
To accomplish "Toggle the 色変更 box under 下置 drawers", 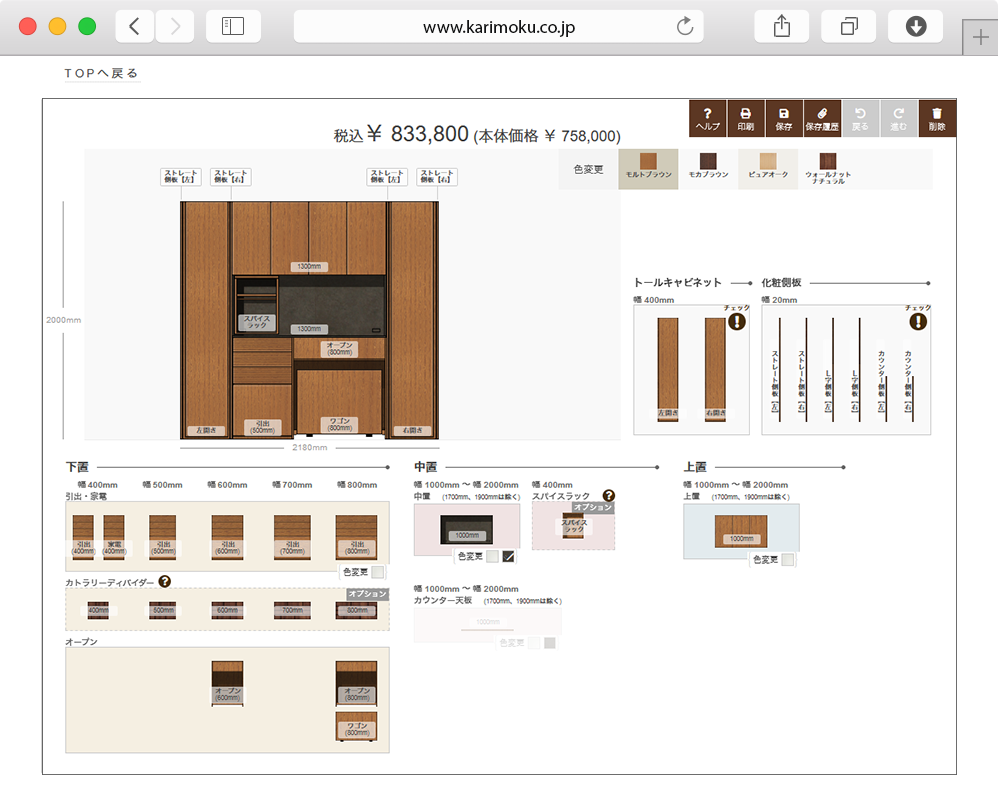I will point(377,573).
